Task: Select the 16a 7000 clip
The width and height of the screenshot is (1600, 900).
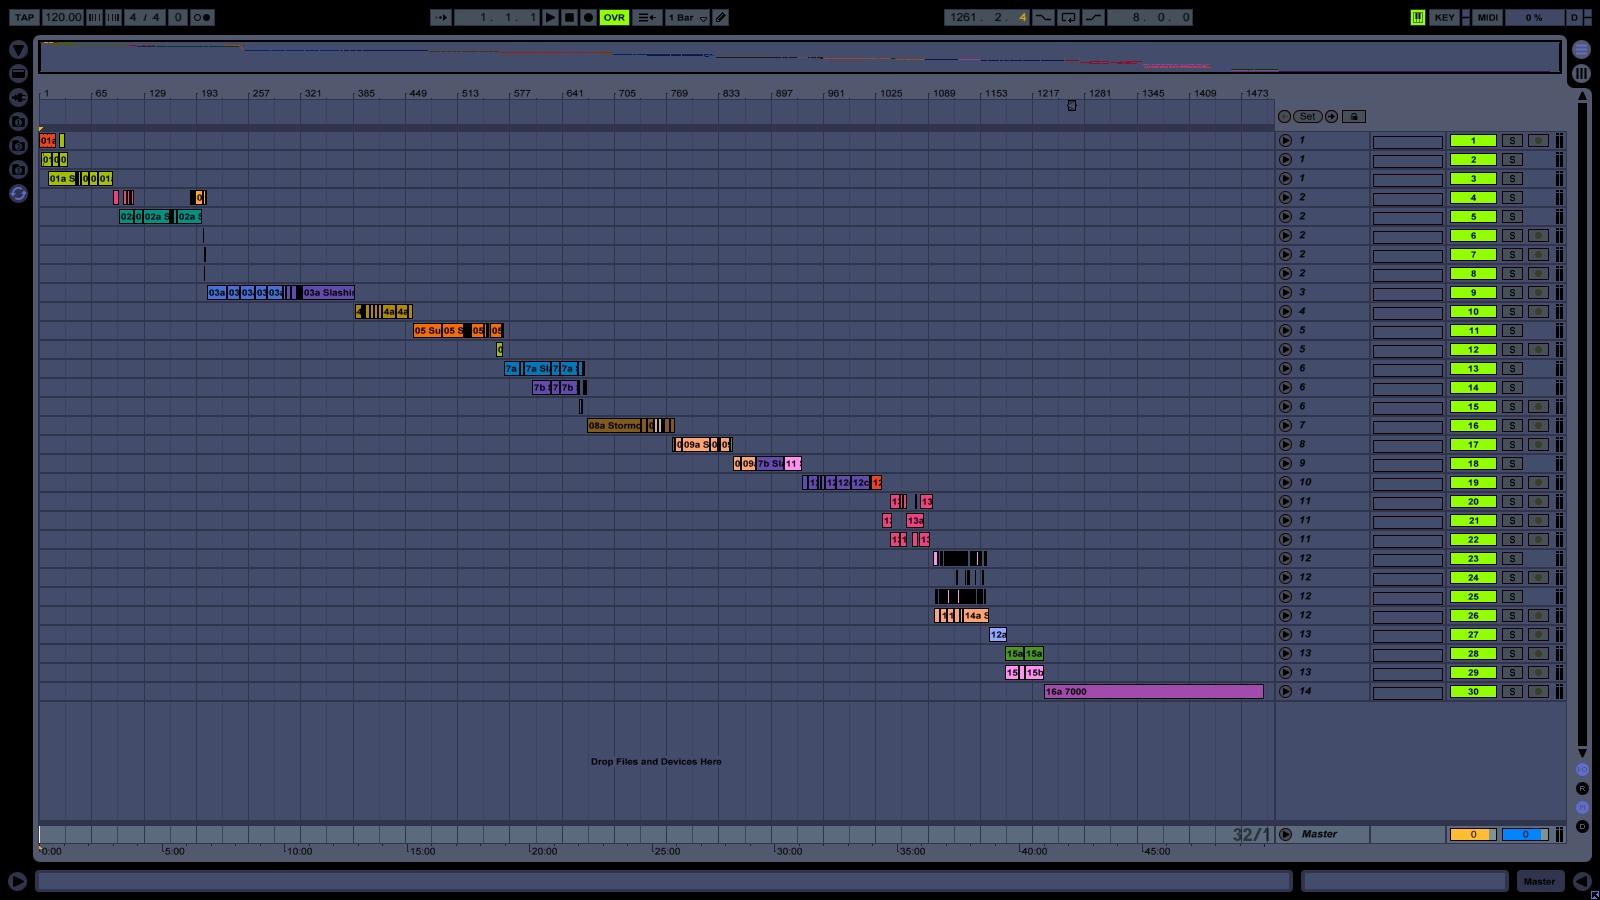Action: [1152, 692]
